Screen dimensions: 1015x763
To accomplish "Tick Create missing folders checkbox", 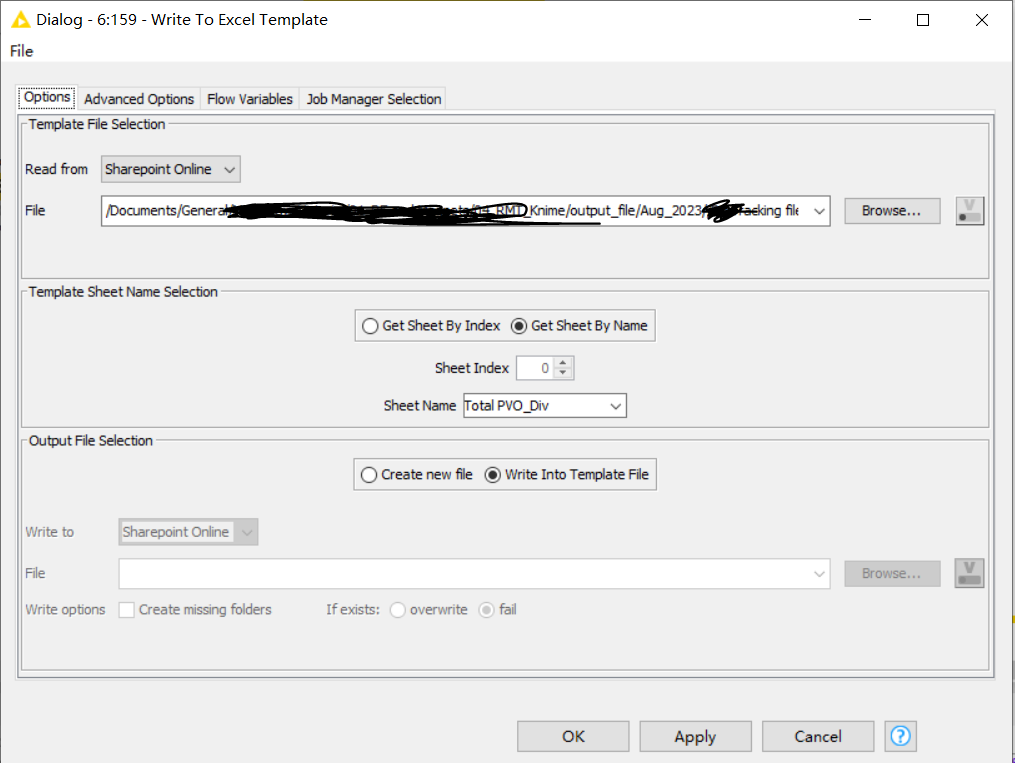I will (x=126, y=610).
